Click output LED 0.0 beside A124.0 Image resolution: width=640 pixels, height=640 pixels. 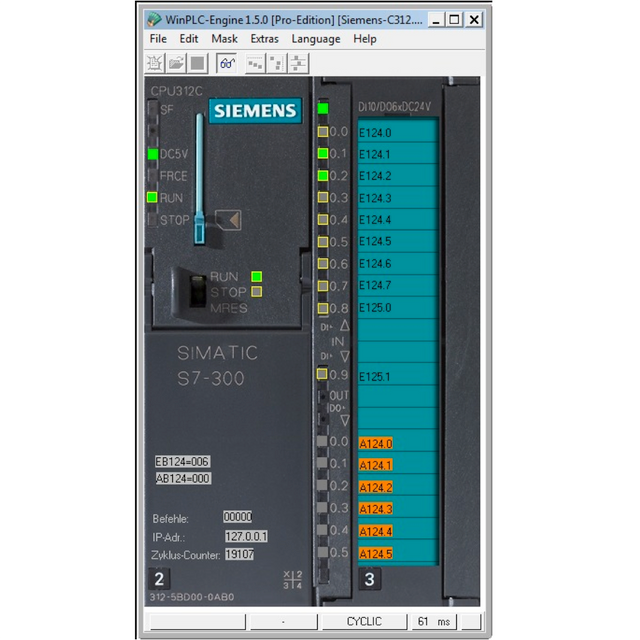coord(322,441)
